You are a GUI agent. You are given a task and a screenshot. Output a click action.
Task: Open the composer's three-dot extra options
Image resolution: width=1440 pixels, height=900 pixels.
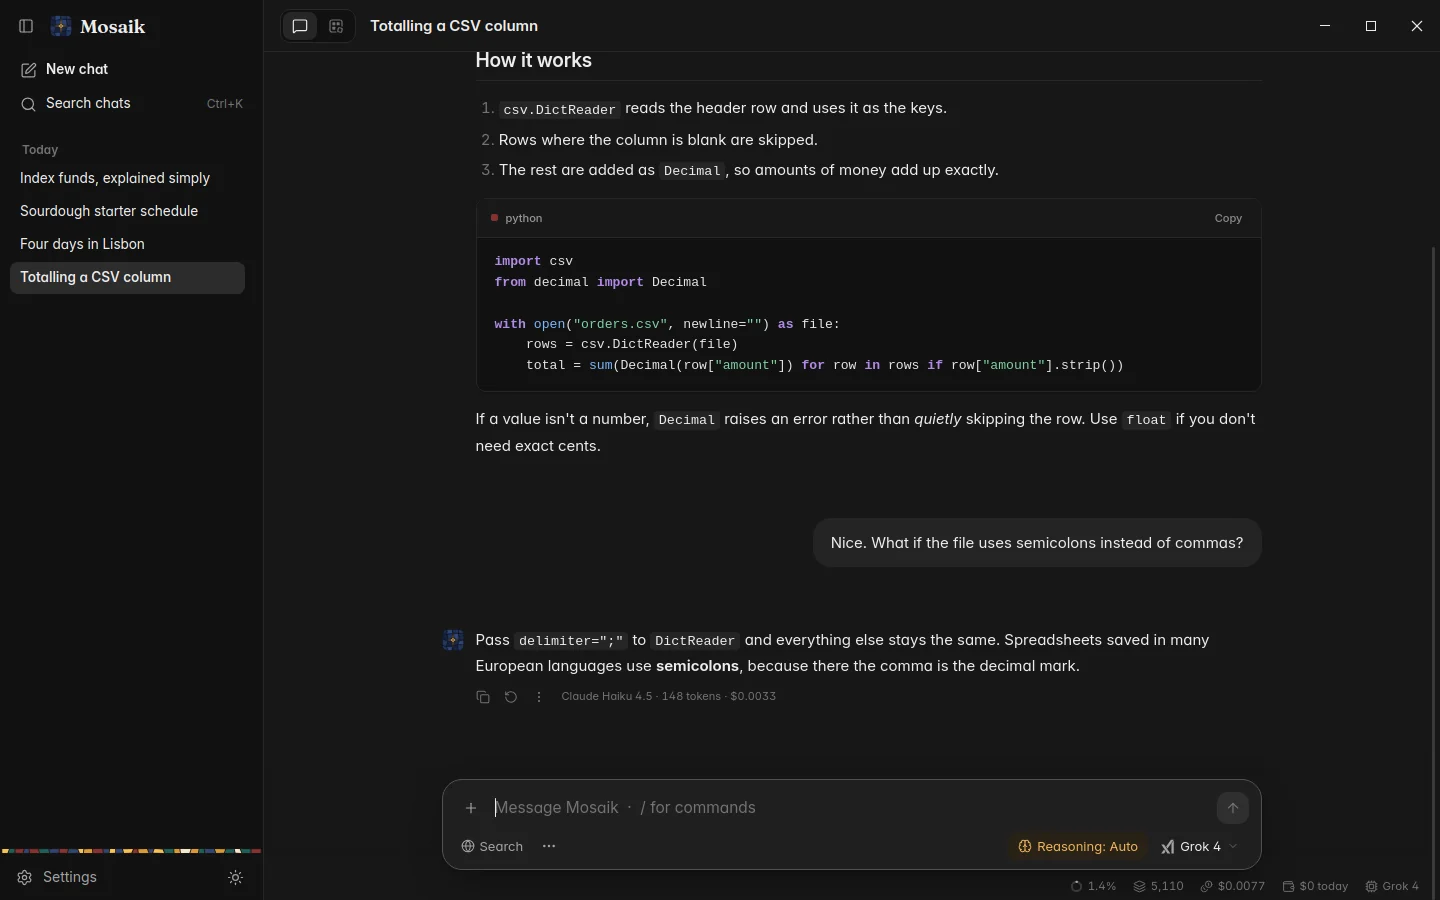pyautogui.click(x=549, y=847)
